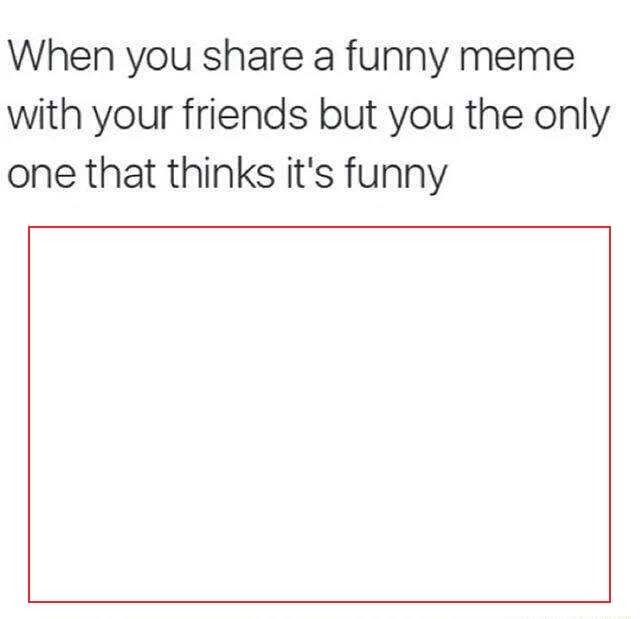Select the word "with" starting line two
Screen dimensions: 640x619
coord(44,115)
